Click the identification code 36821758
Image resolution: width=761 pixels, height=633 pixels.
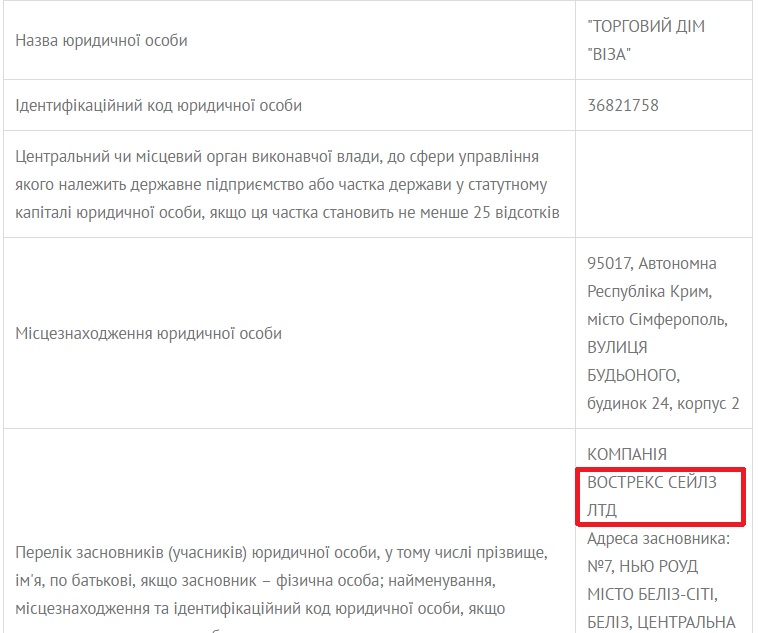pyautogui.click(x=623, y=105)
